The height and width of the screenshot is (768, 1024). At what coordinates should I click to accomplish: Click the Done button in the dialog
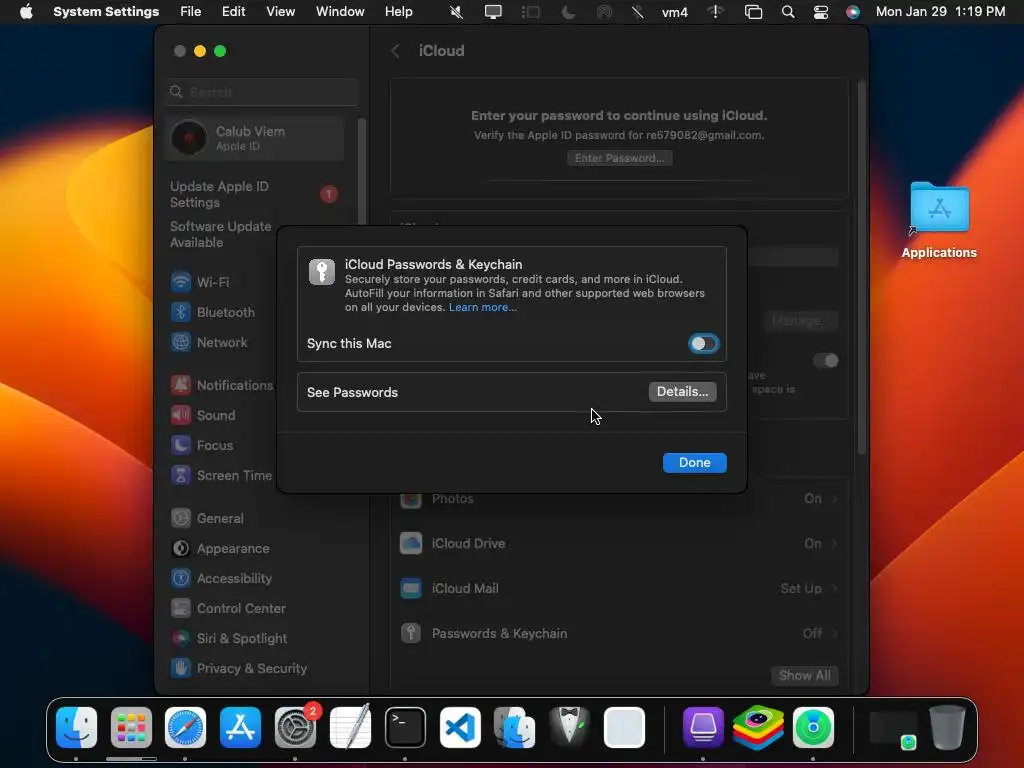[x=694, y=462]
